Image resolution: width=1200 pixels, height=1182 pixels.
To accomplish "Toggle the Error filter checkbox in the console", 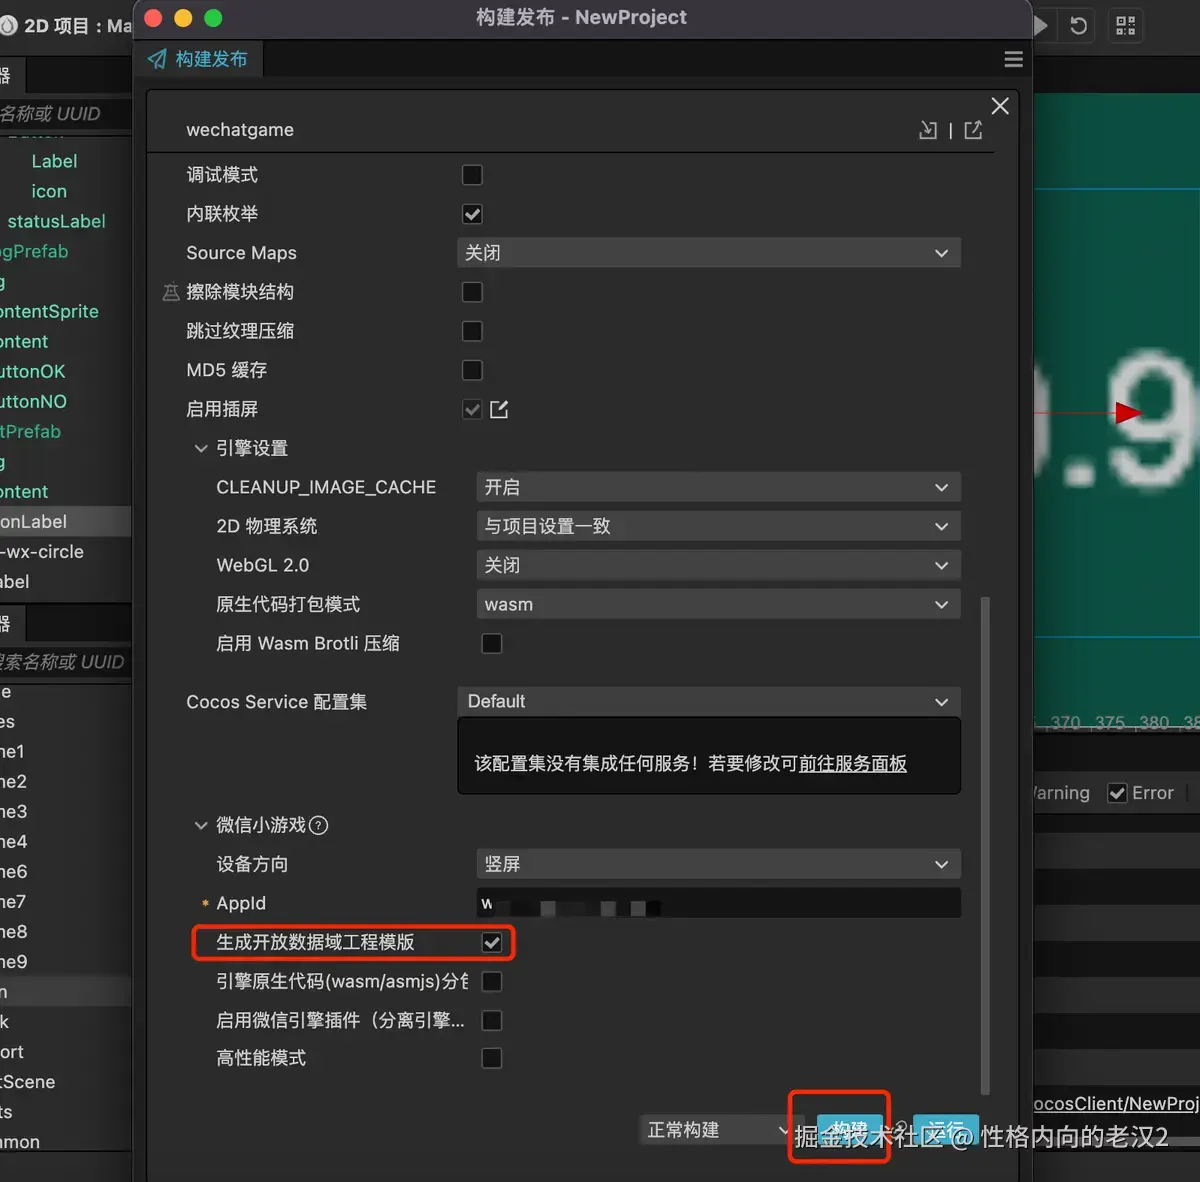I will click(x=1117, y=793).
